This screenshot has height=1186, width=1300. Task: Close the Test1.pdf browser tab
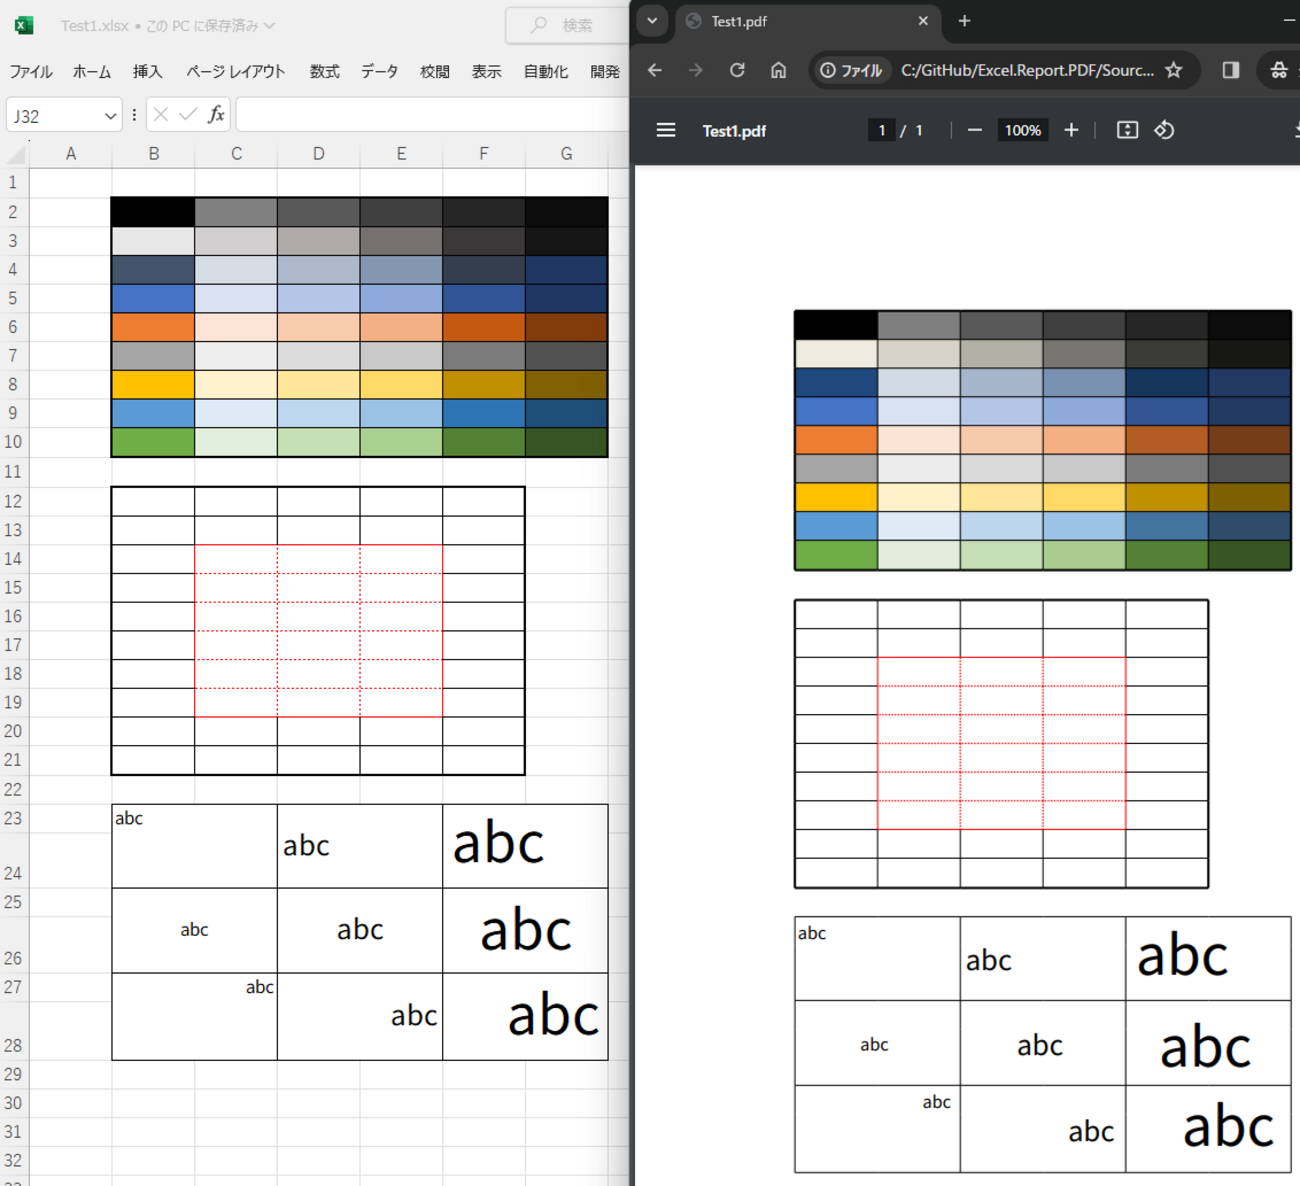point(923,21)
